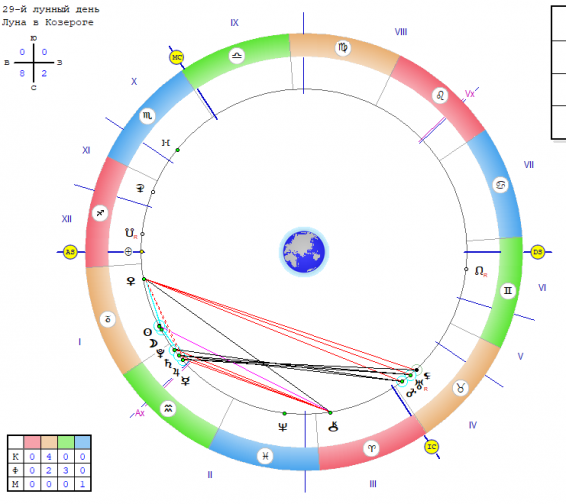Click the house IX label
This screenshot has height=504, width=566.
234,22
